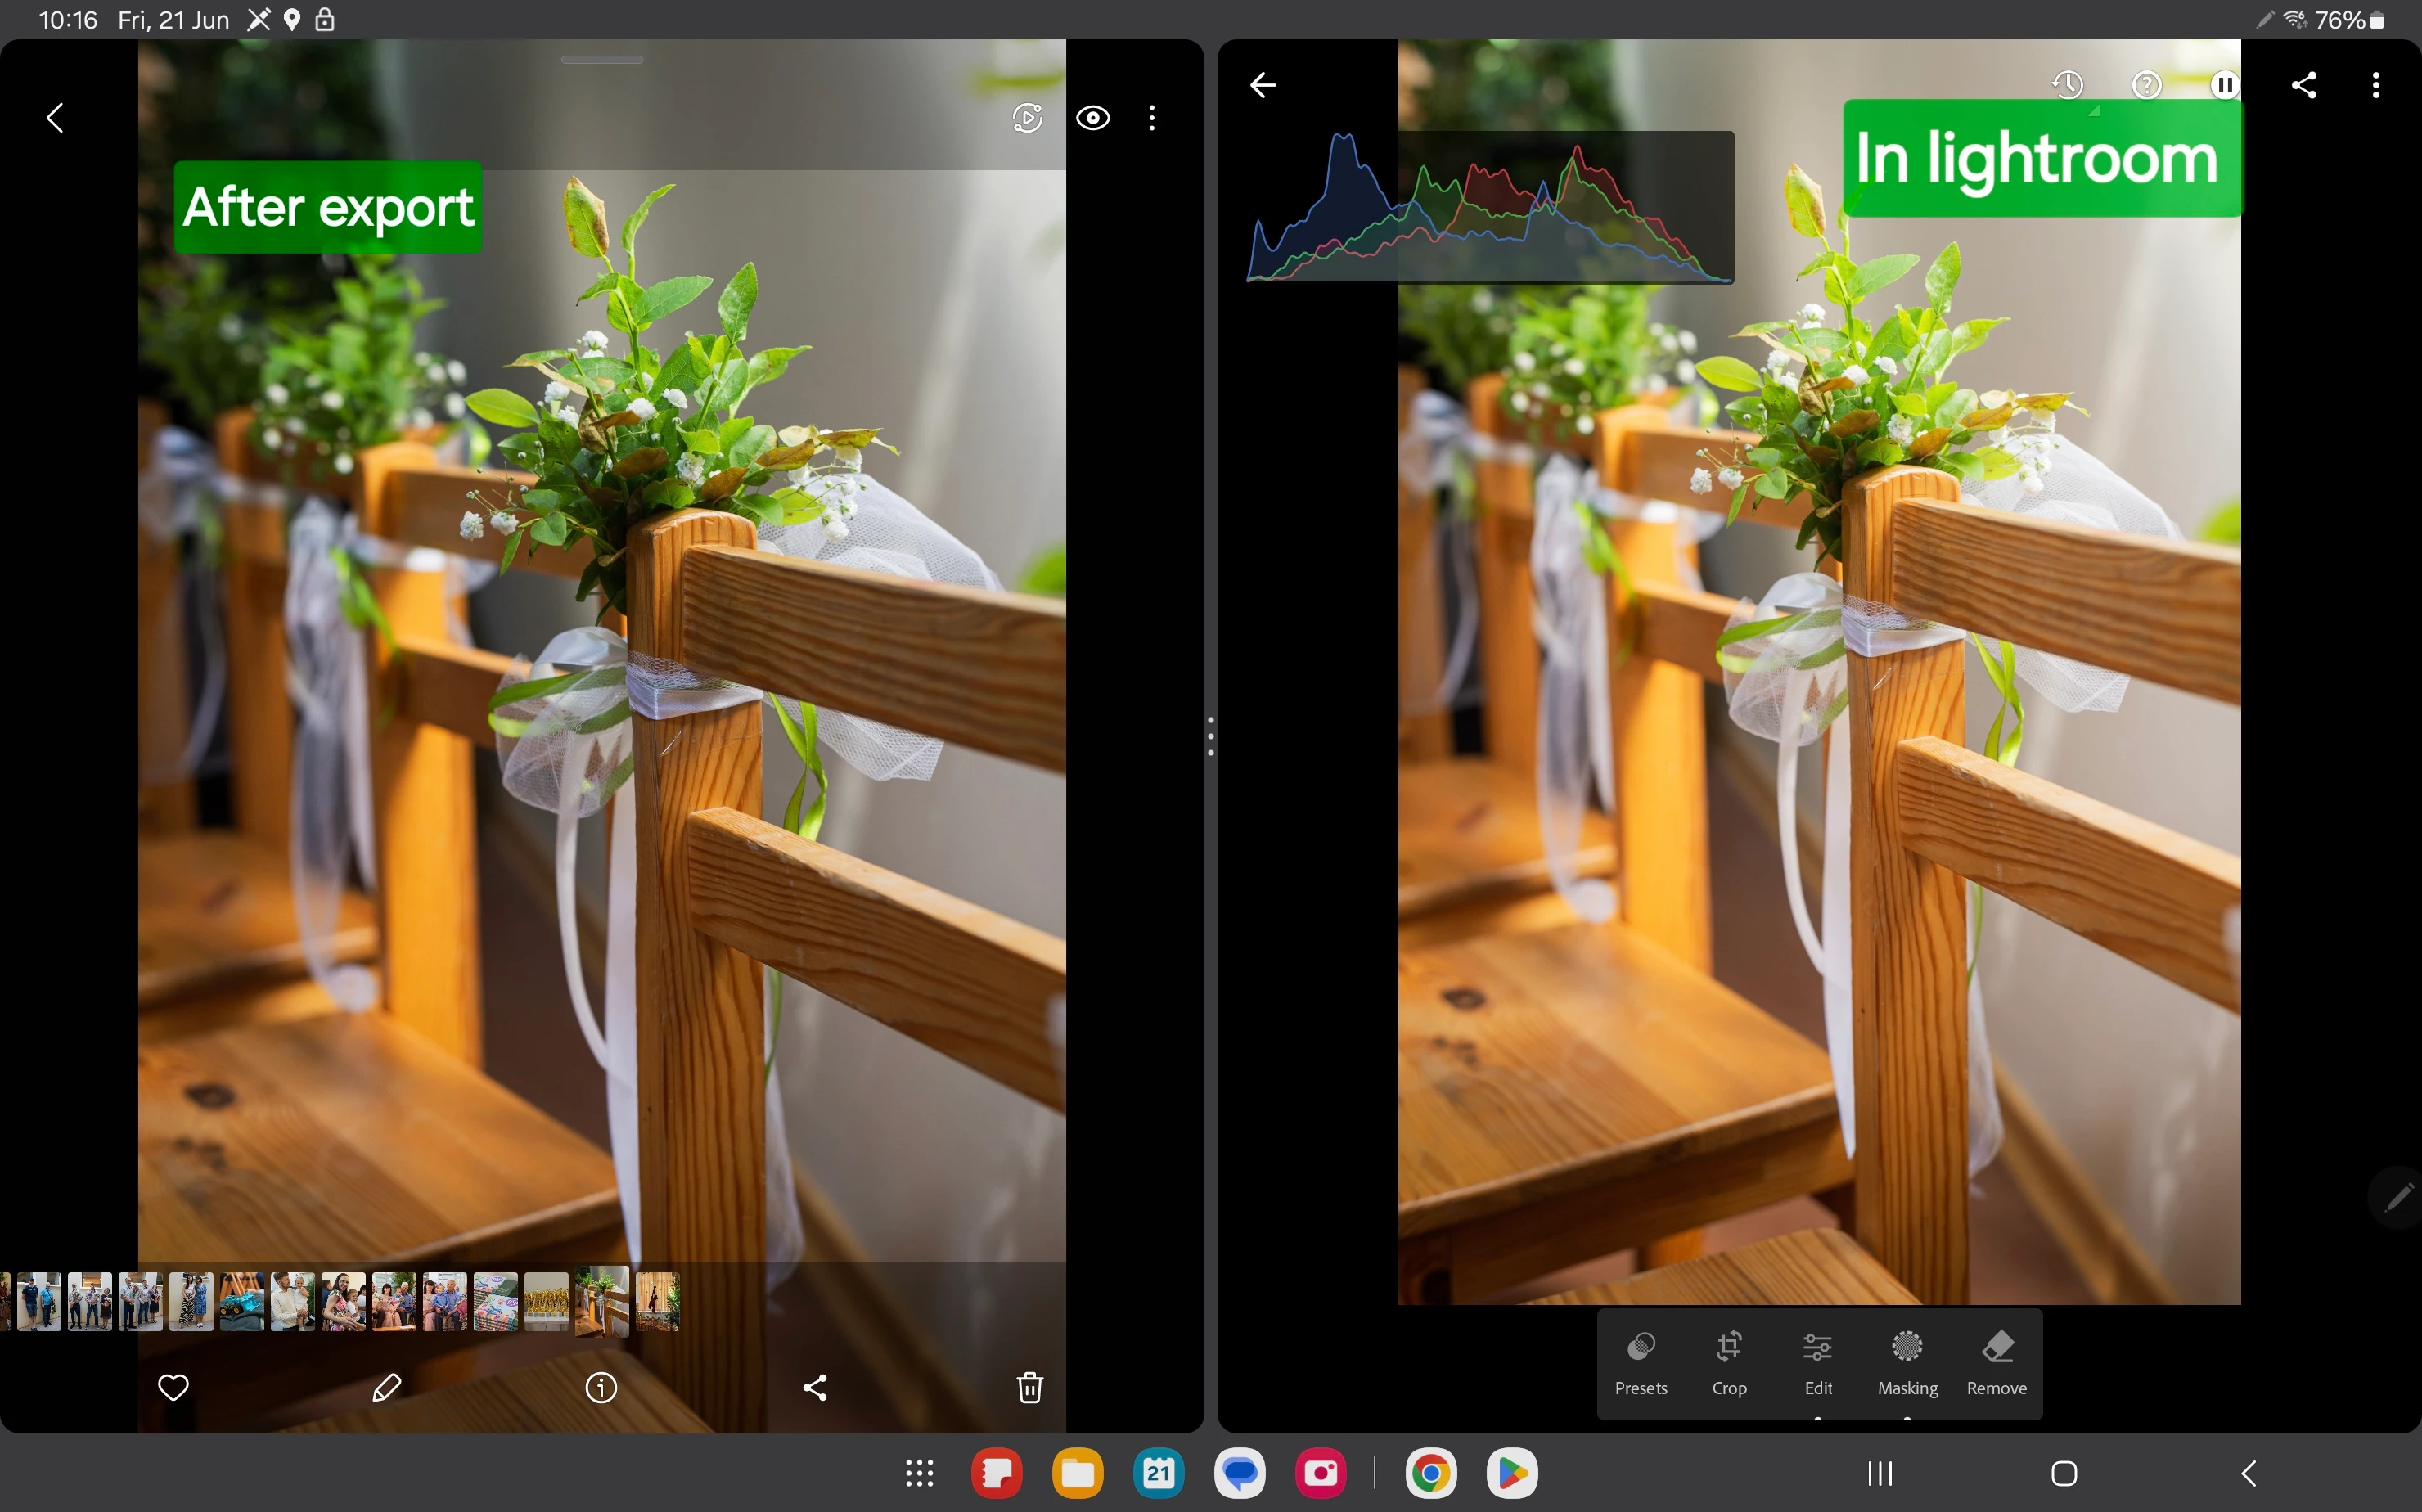
Task: Go back from Lightroom edit view
Action: coord(1263,85)
